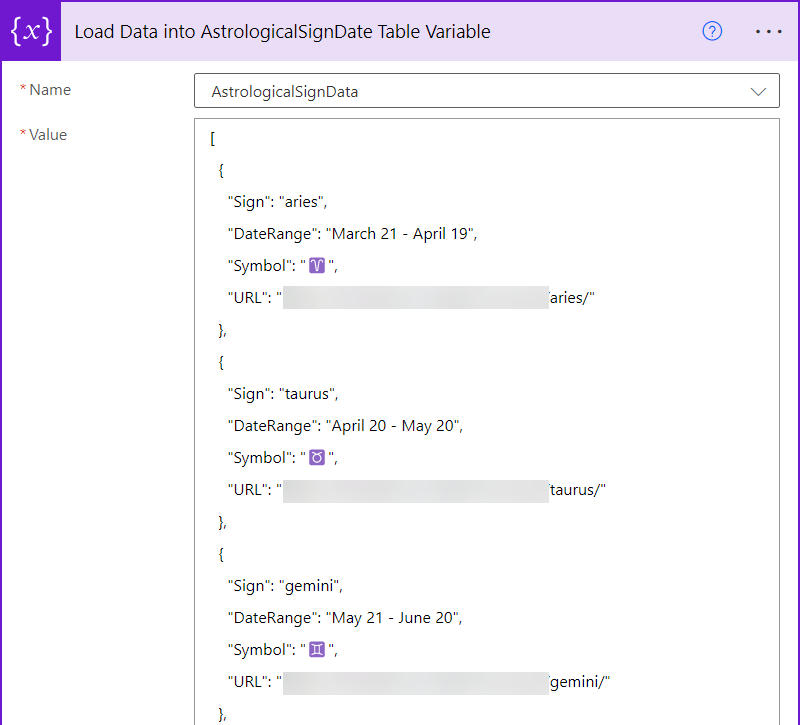Click the URL line ending in gemini/
Viewport: 800px width, 725px height.
[418, 682]
